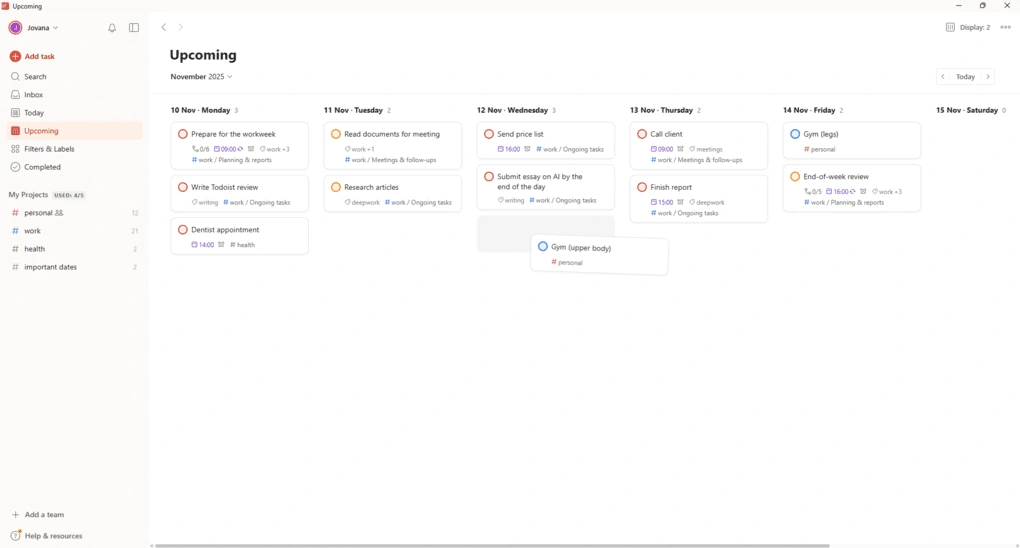Mark Send price list complete
The height and width of the screenshot is (548, 1020).
[489, 134]
